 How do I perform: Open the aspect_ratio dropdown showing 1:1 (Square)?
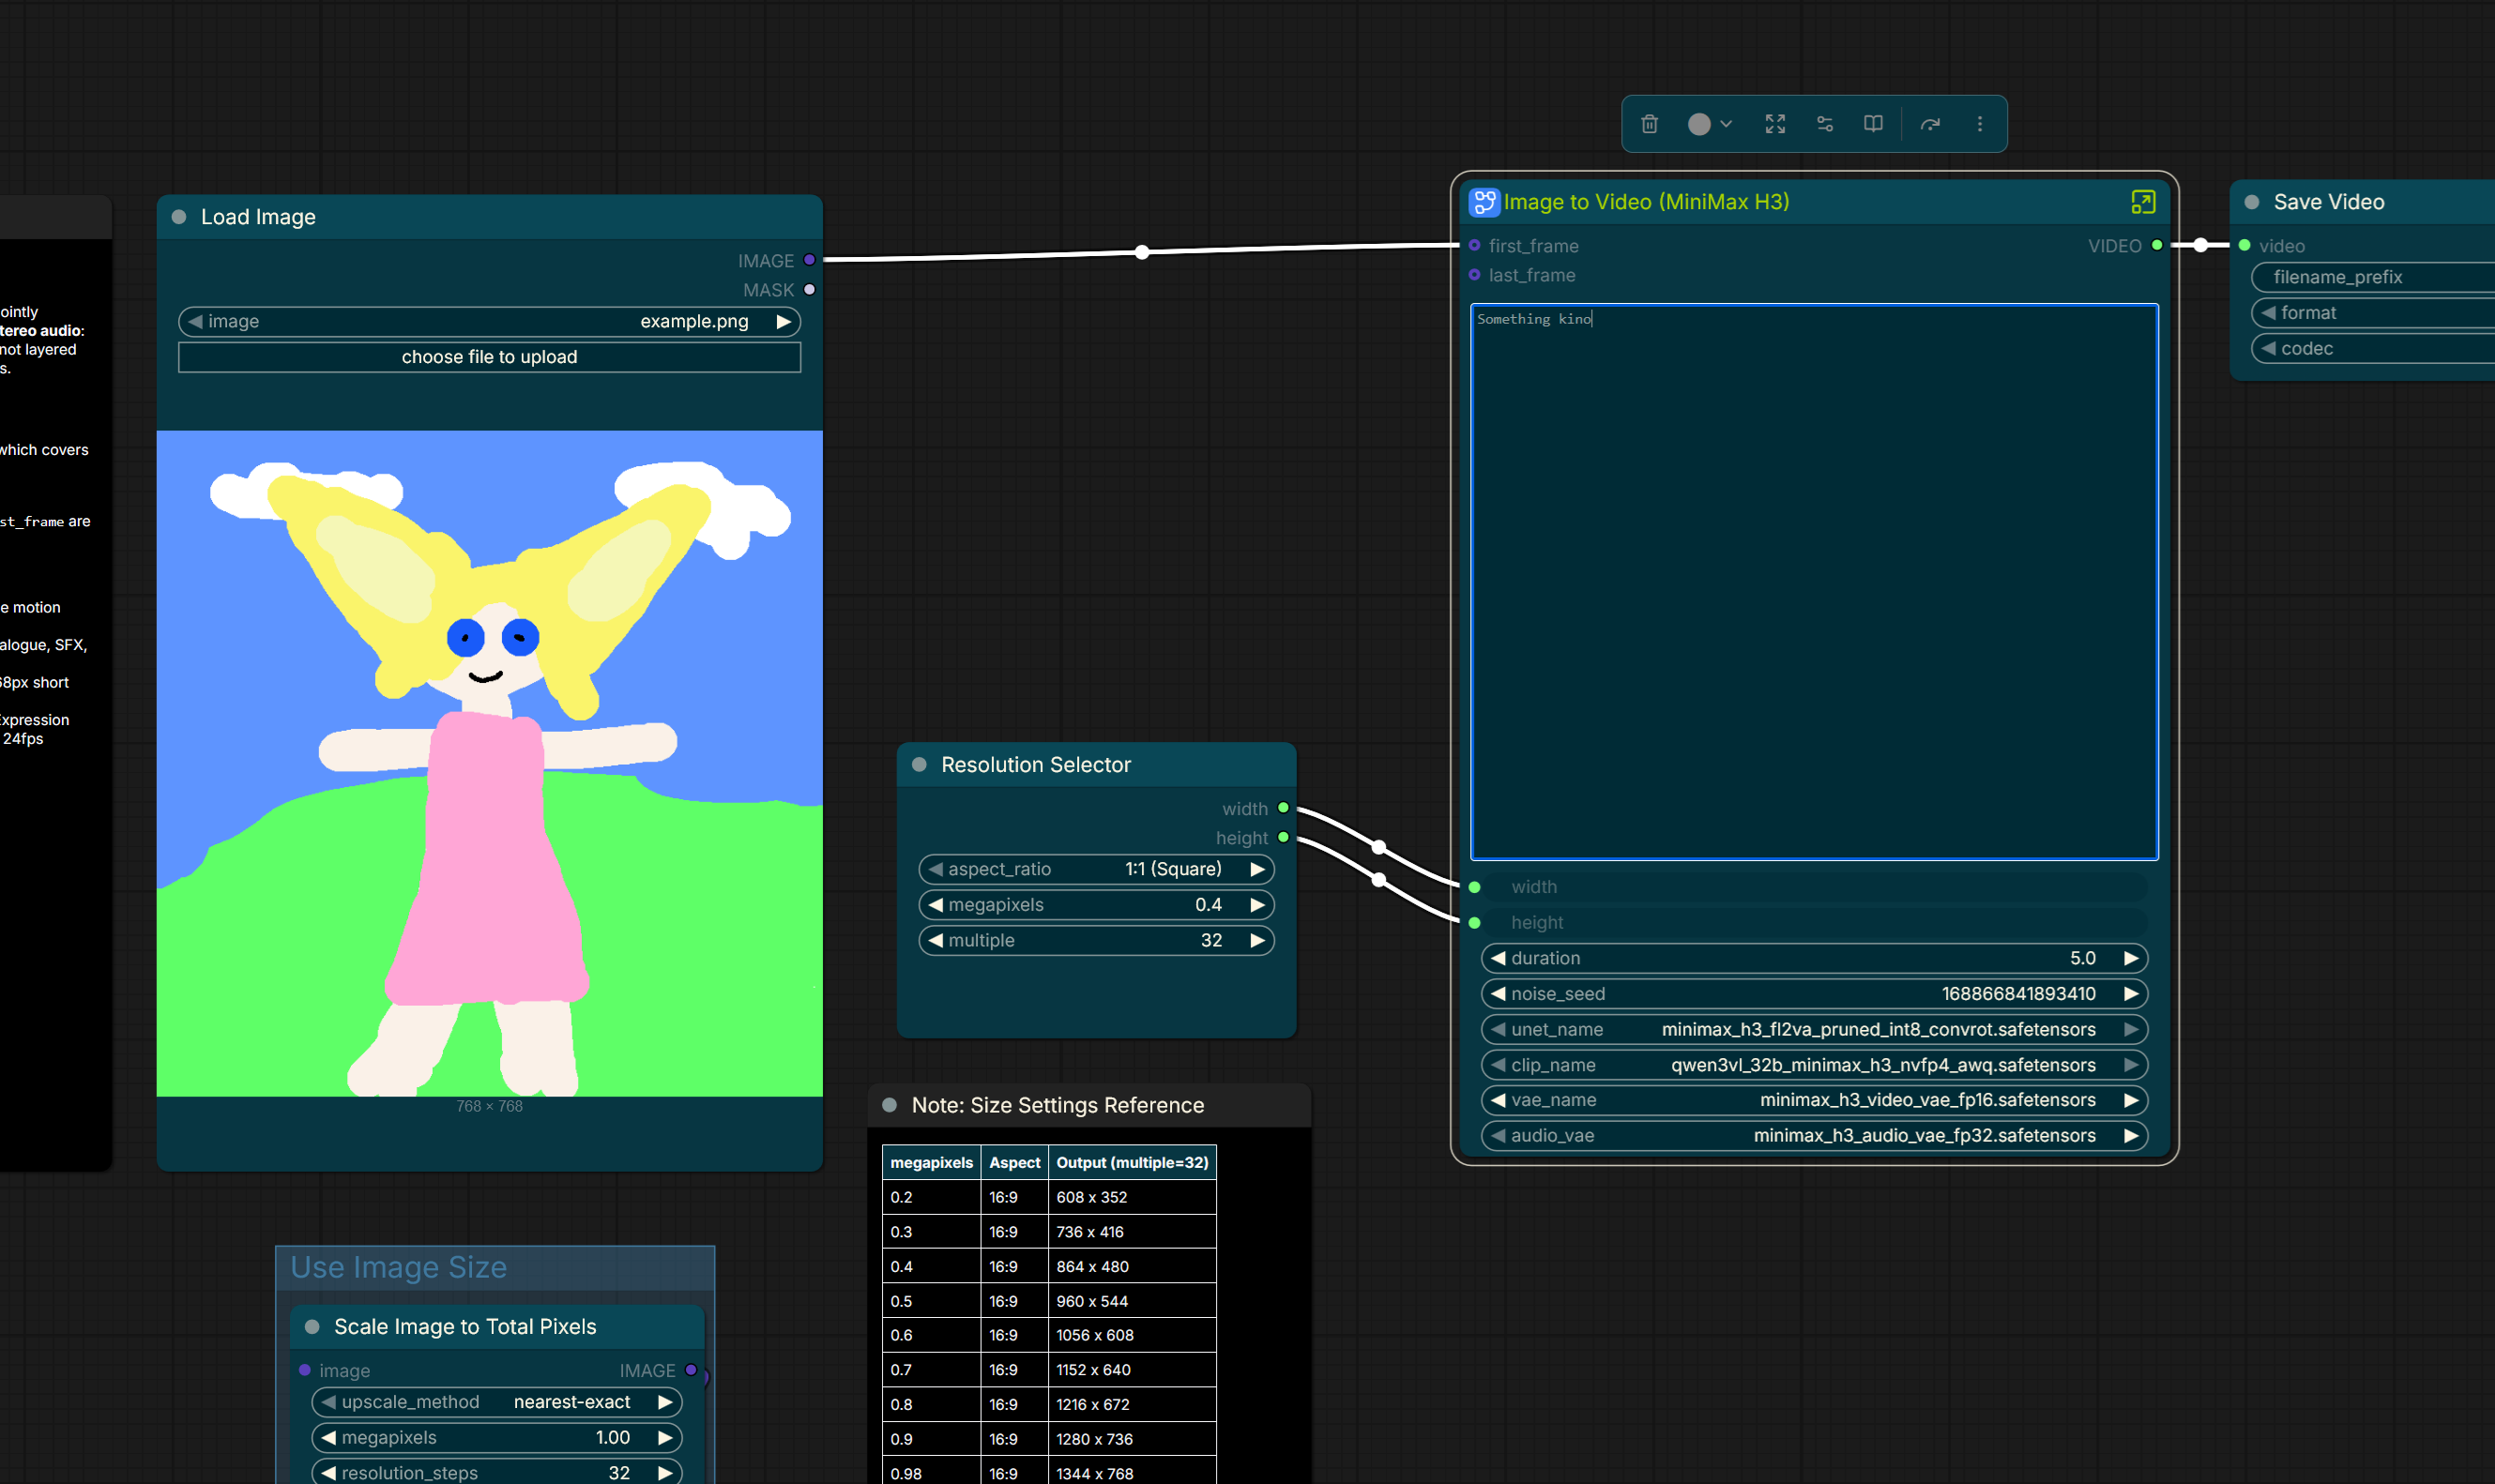[1096, 869]
